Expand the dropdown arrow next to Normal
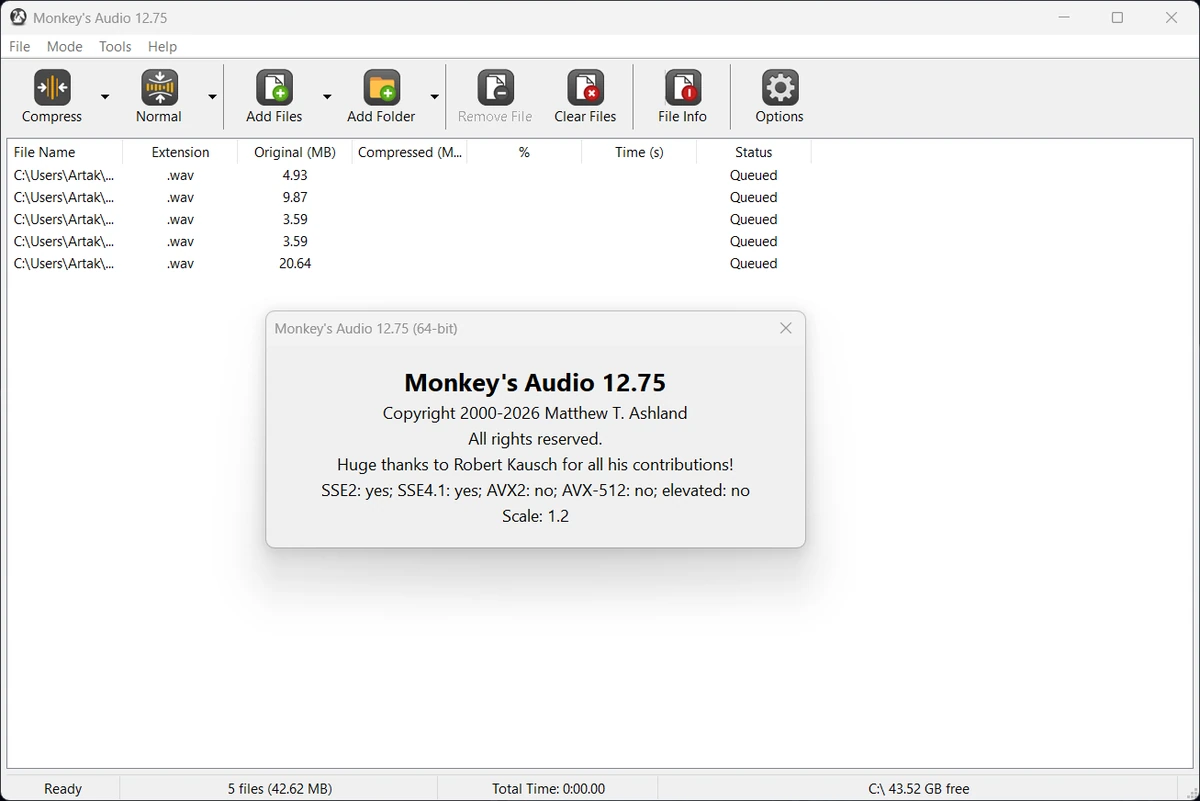Image resolution: width=1200 pixels, height=801 pixels. 212,97
